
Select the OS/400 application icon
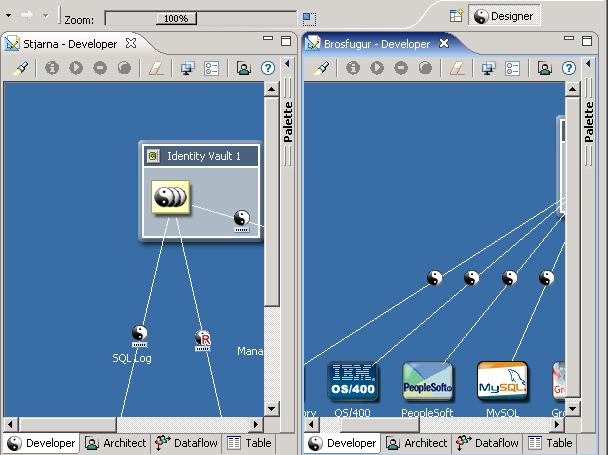point(352,381)
